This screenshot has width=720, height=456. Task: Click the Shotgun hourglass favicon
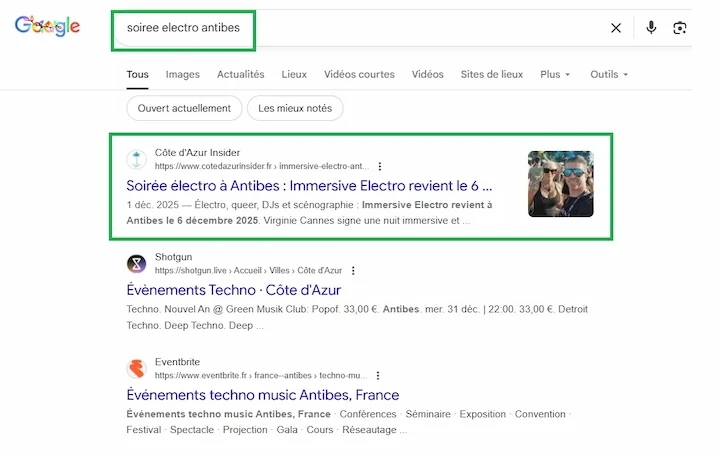136,264
